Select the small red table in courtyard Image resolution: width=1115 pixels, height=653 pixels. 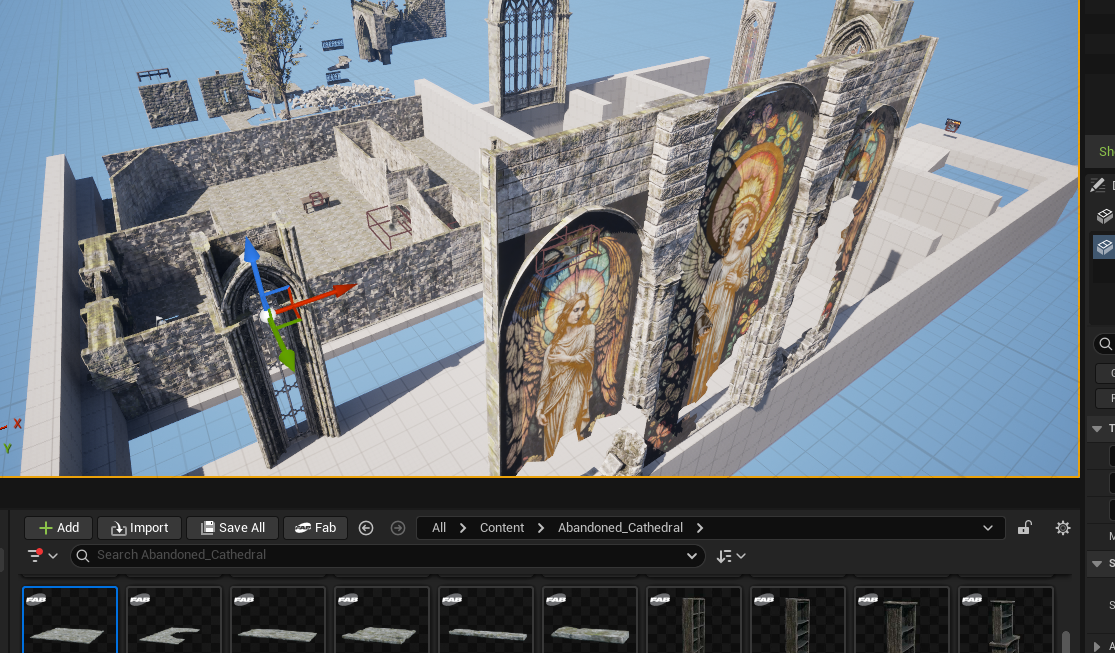point(315,201)
